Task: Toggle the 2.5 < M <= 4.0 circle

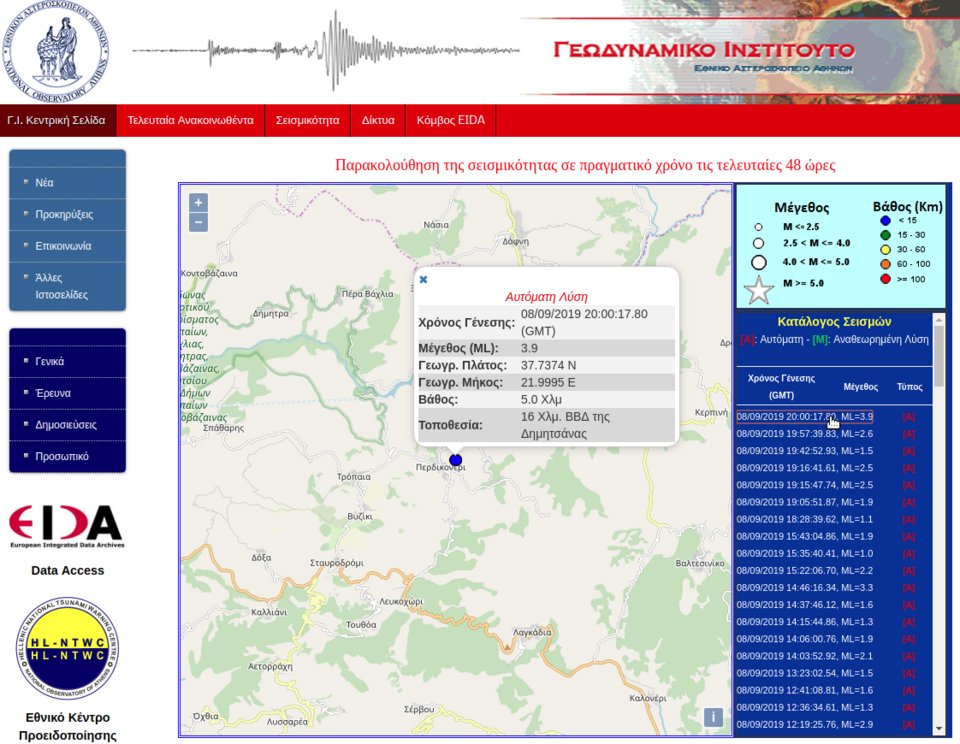Action: [x=758, y=243]
